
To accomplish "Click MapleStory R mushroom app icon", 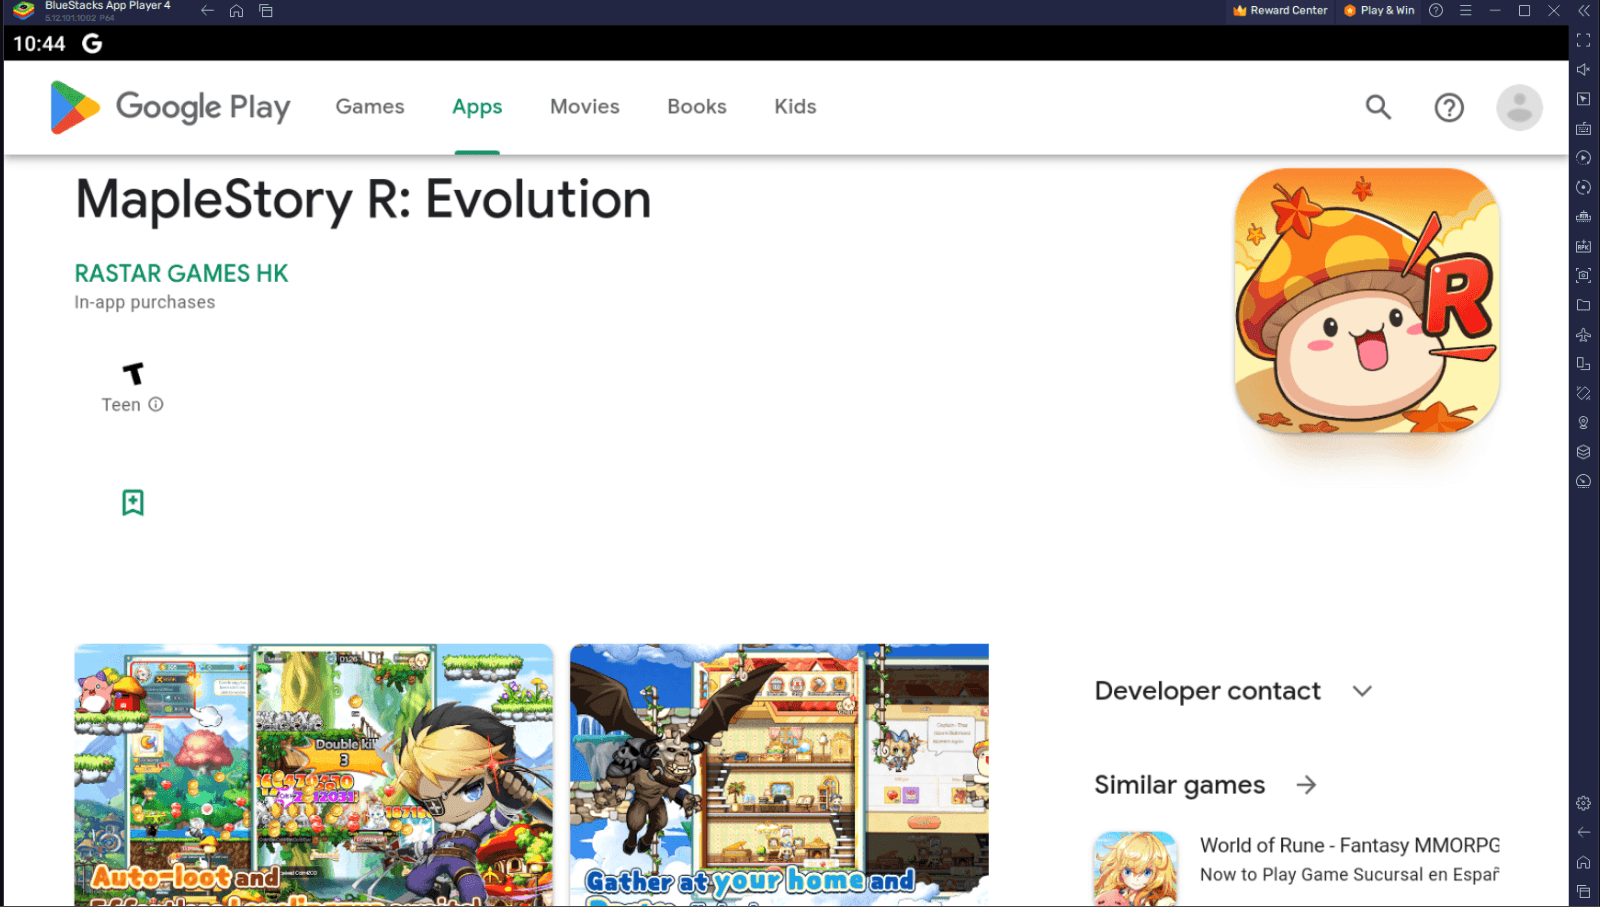I will pyautogui.click(x=1367, y=301).
